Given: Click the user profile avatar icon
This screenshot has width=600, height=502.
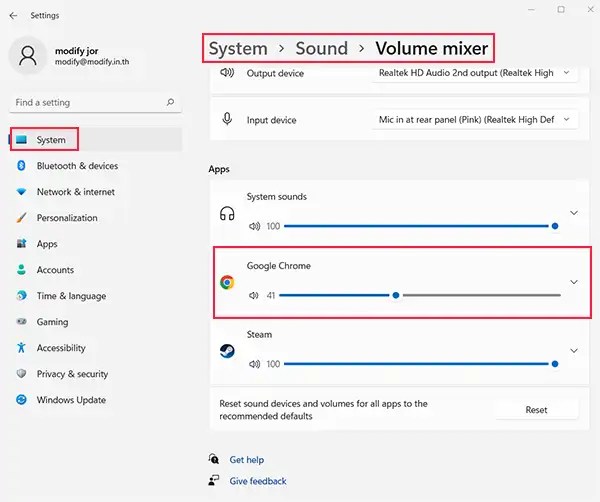Looking at the screenshot, I should pos(28,56).
